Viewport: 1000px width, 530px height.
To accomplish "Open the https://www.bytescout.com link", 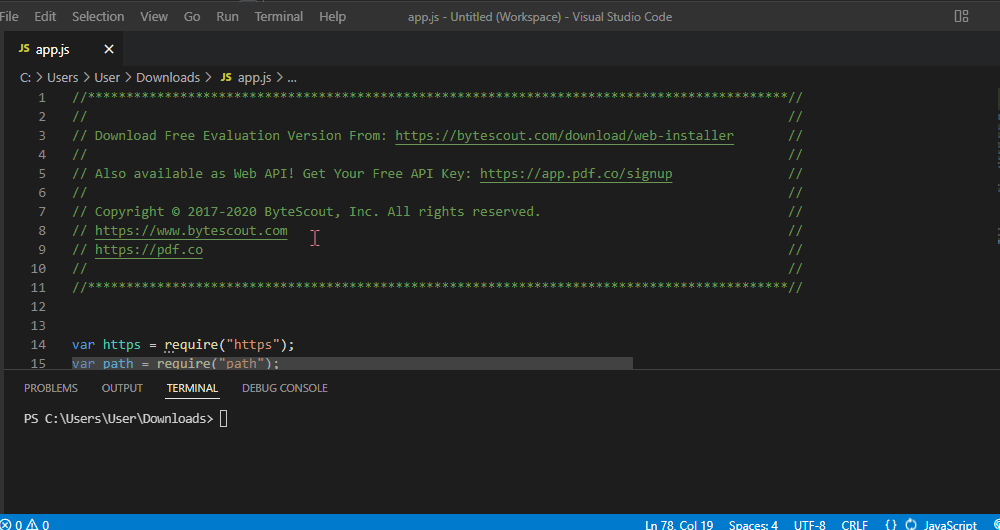I will (191, 231).
